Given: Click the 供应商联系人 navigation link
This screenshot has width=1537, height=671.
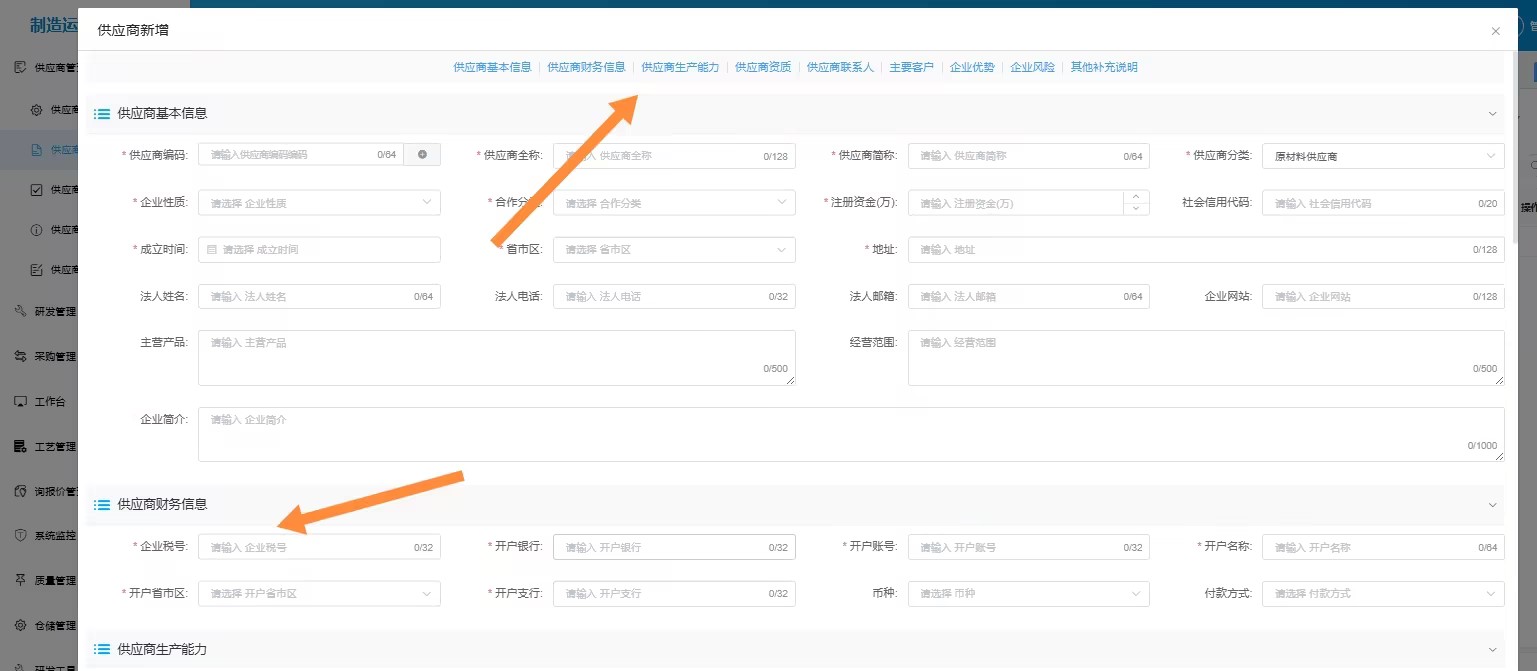Looking at the screenshot, I should [x=840, y=67].
